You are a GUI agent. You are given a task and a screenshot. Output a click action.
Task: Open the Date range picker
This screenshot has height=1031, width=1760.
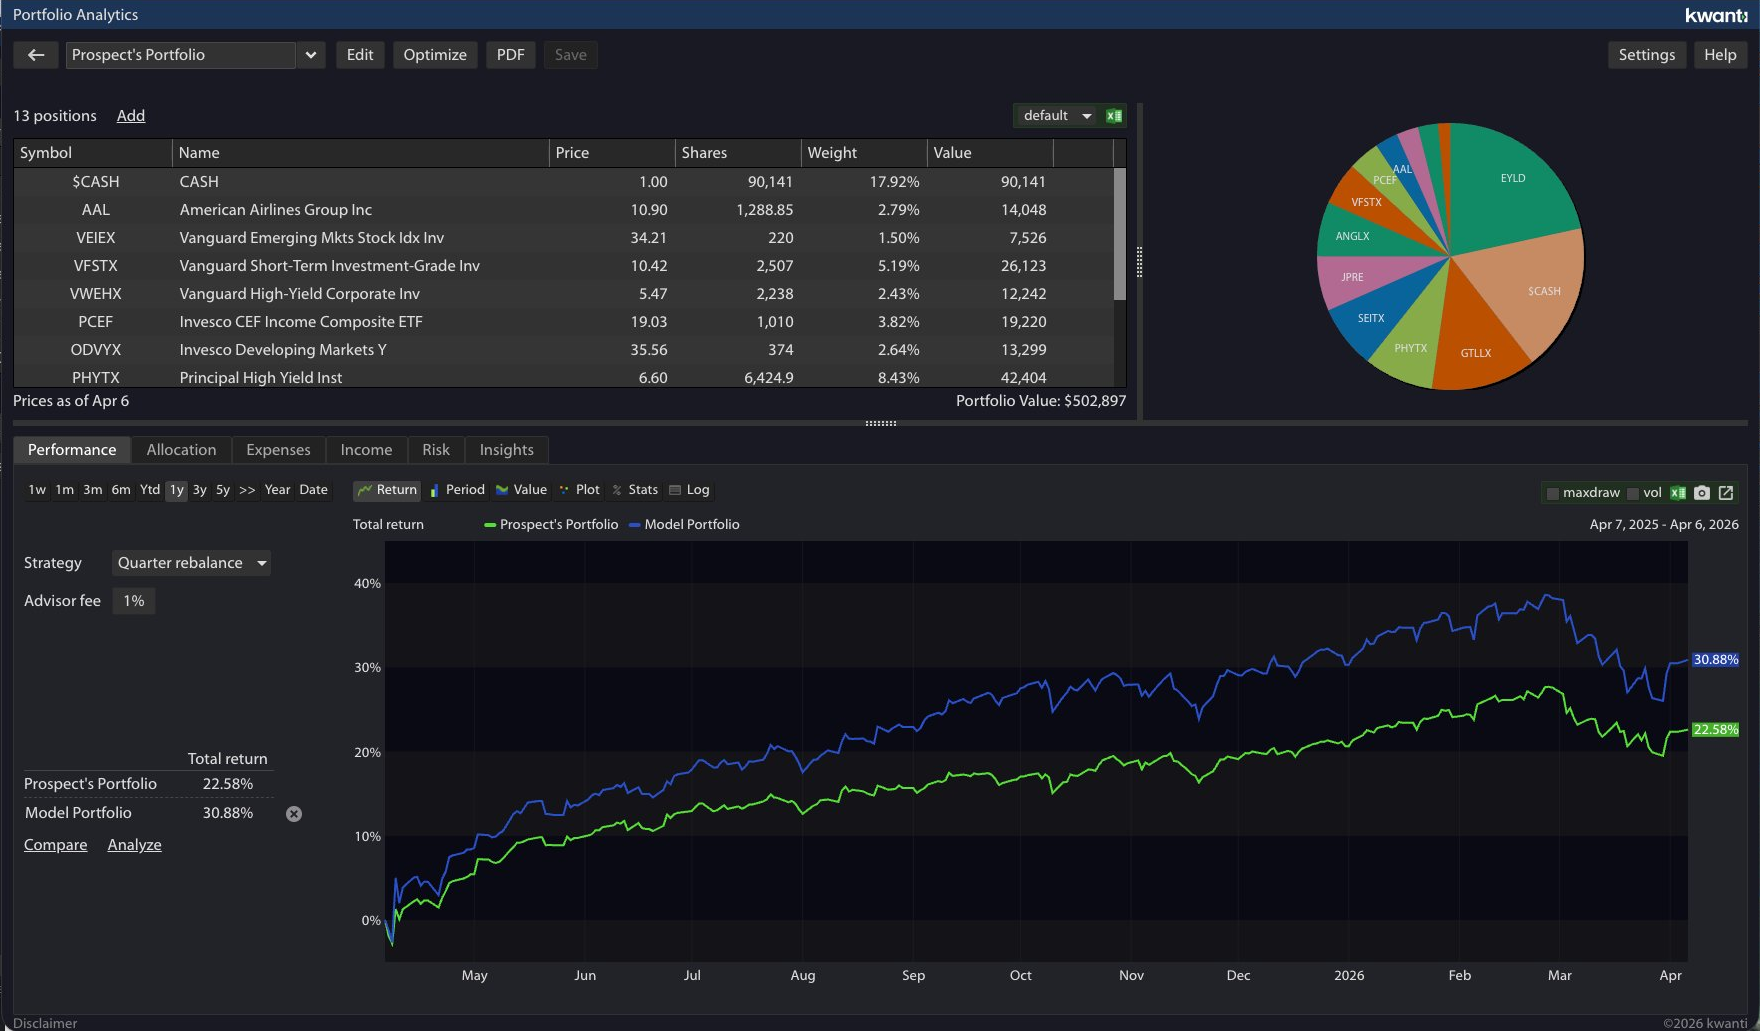click(x=313, y=490)
